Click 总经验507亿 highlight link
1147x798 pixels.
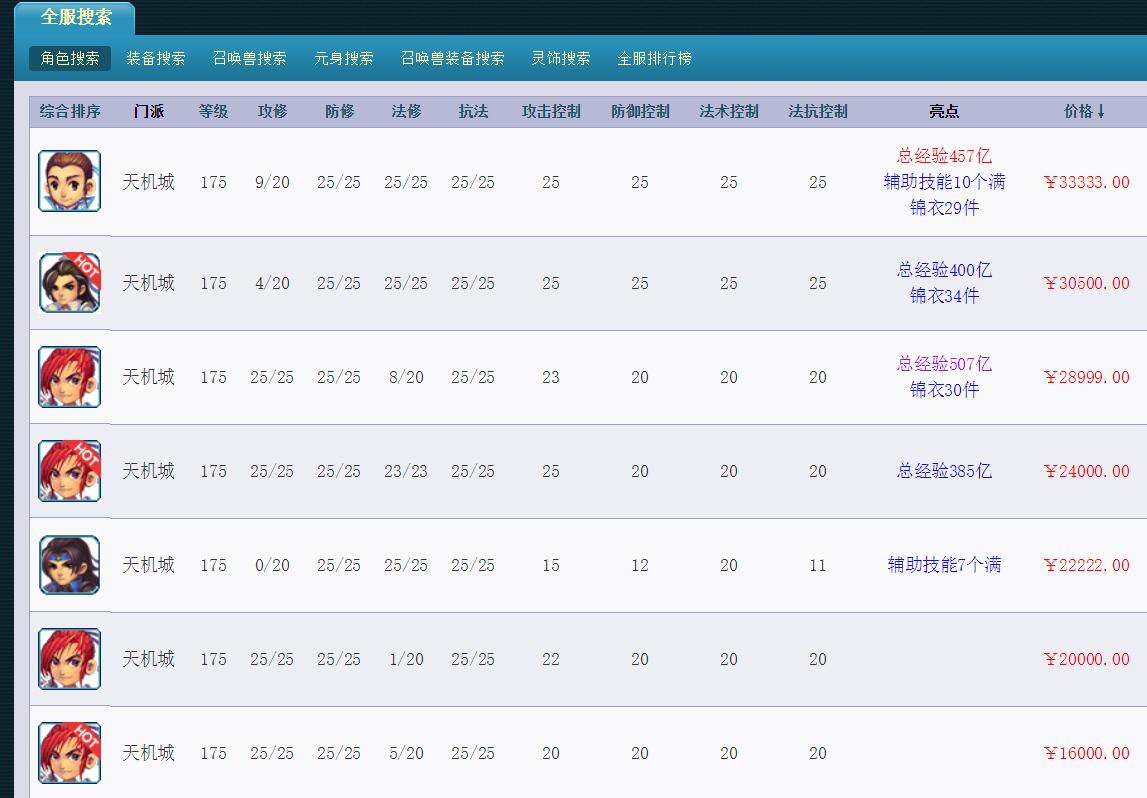point(944,364)
